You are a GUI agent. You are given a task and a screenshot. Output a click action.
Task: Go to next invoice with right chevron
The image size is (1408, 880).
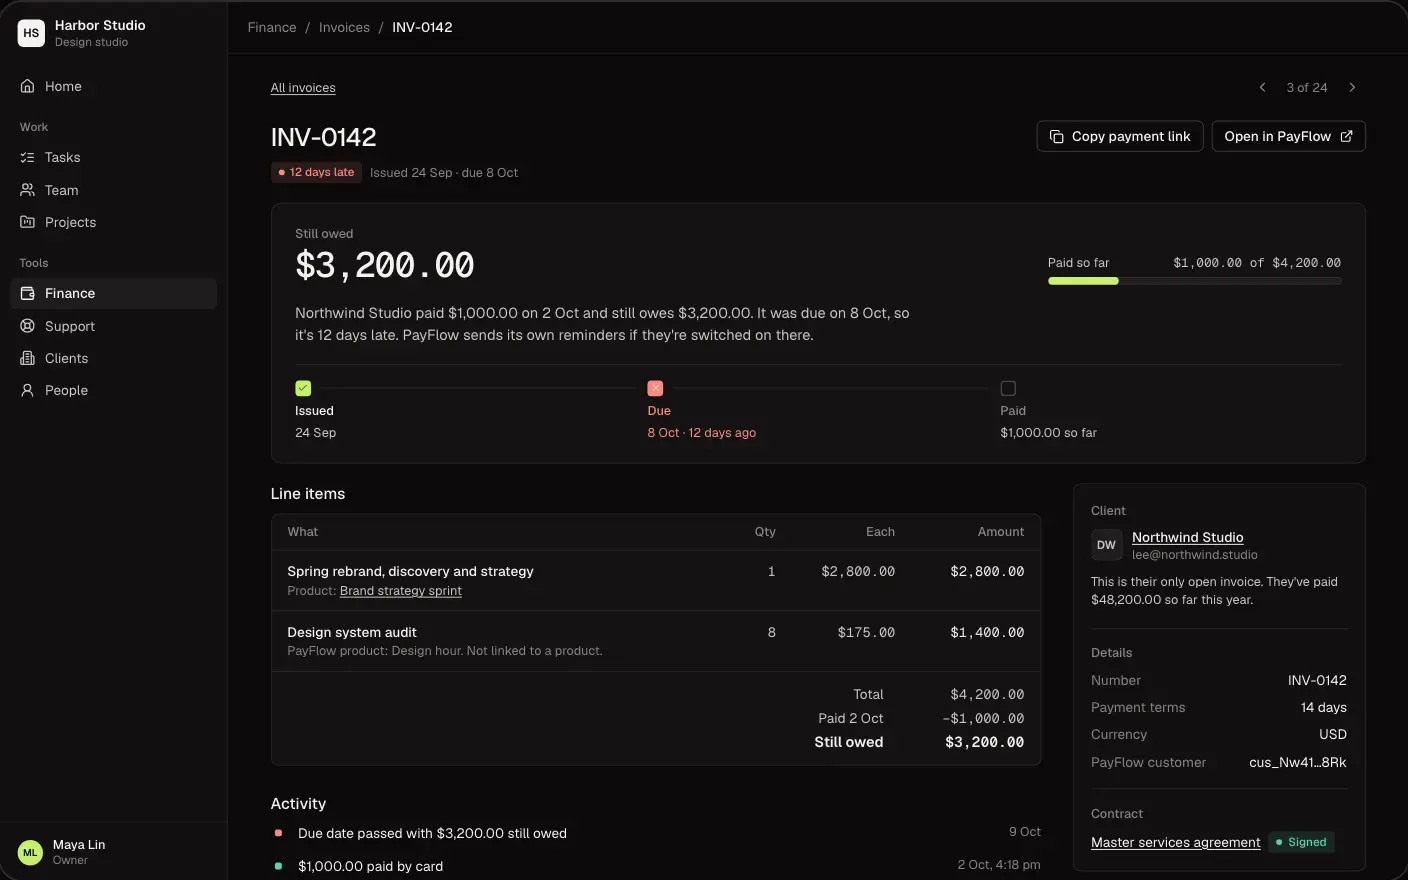(1352, 87)
